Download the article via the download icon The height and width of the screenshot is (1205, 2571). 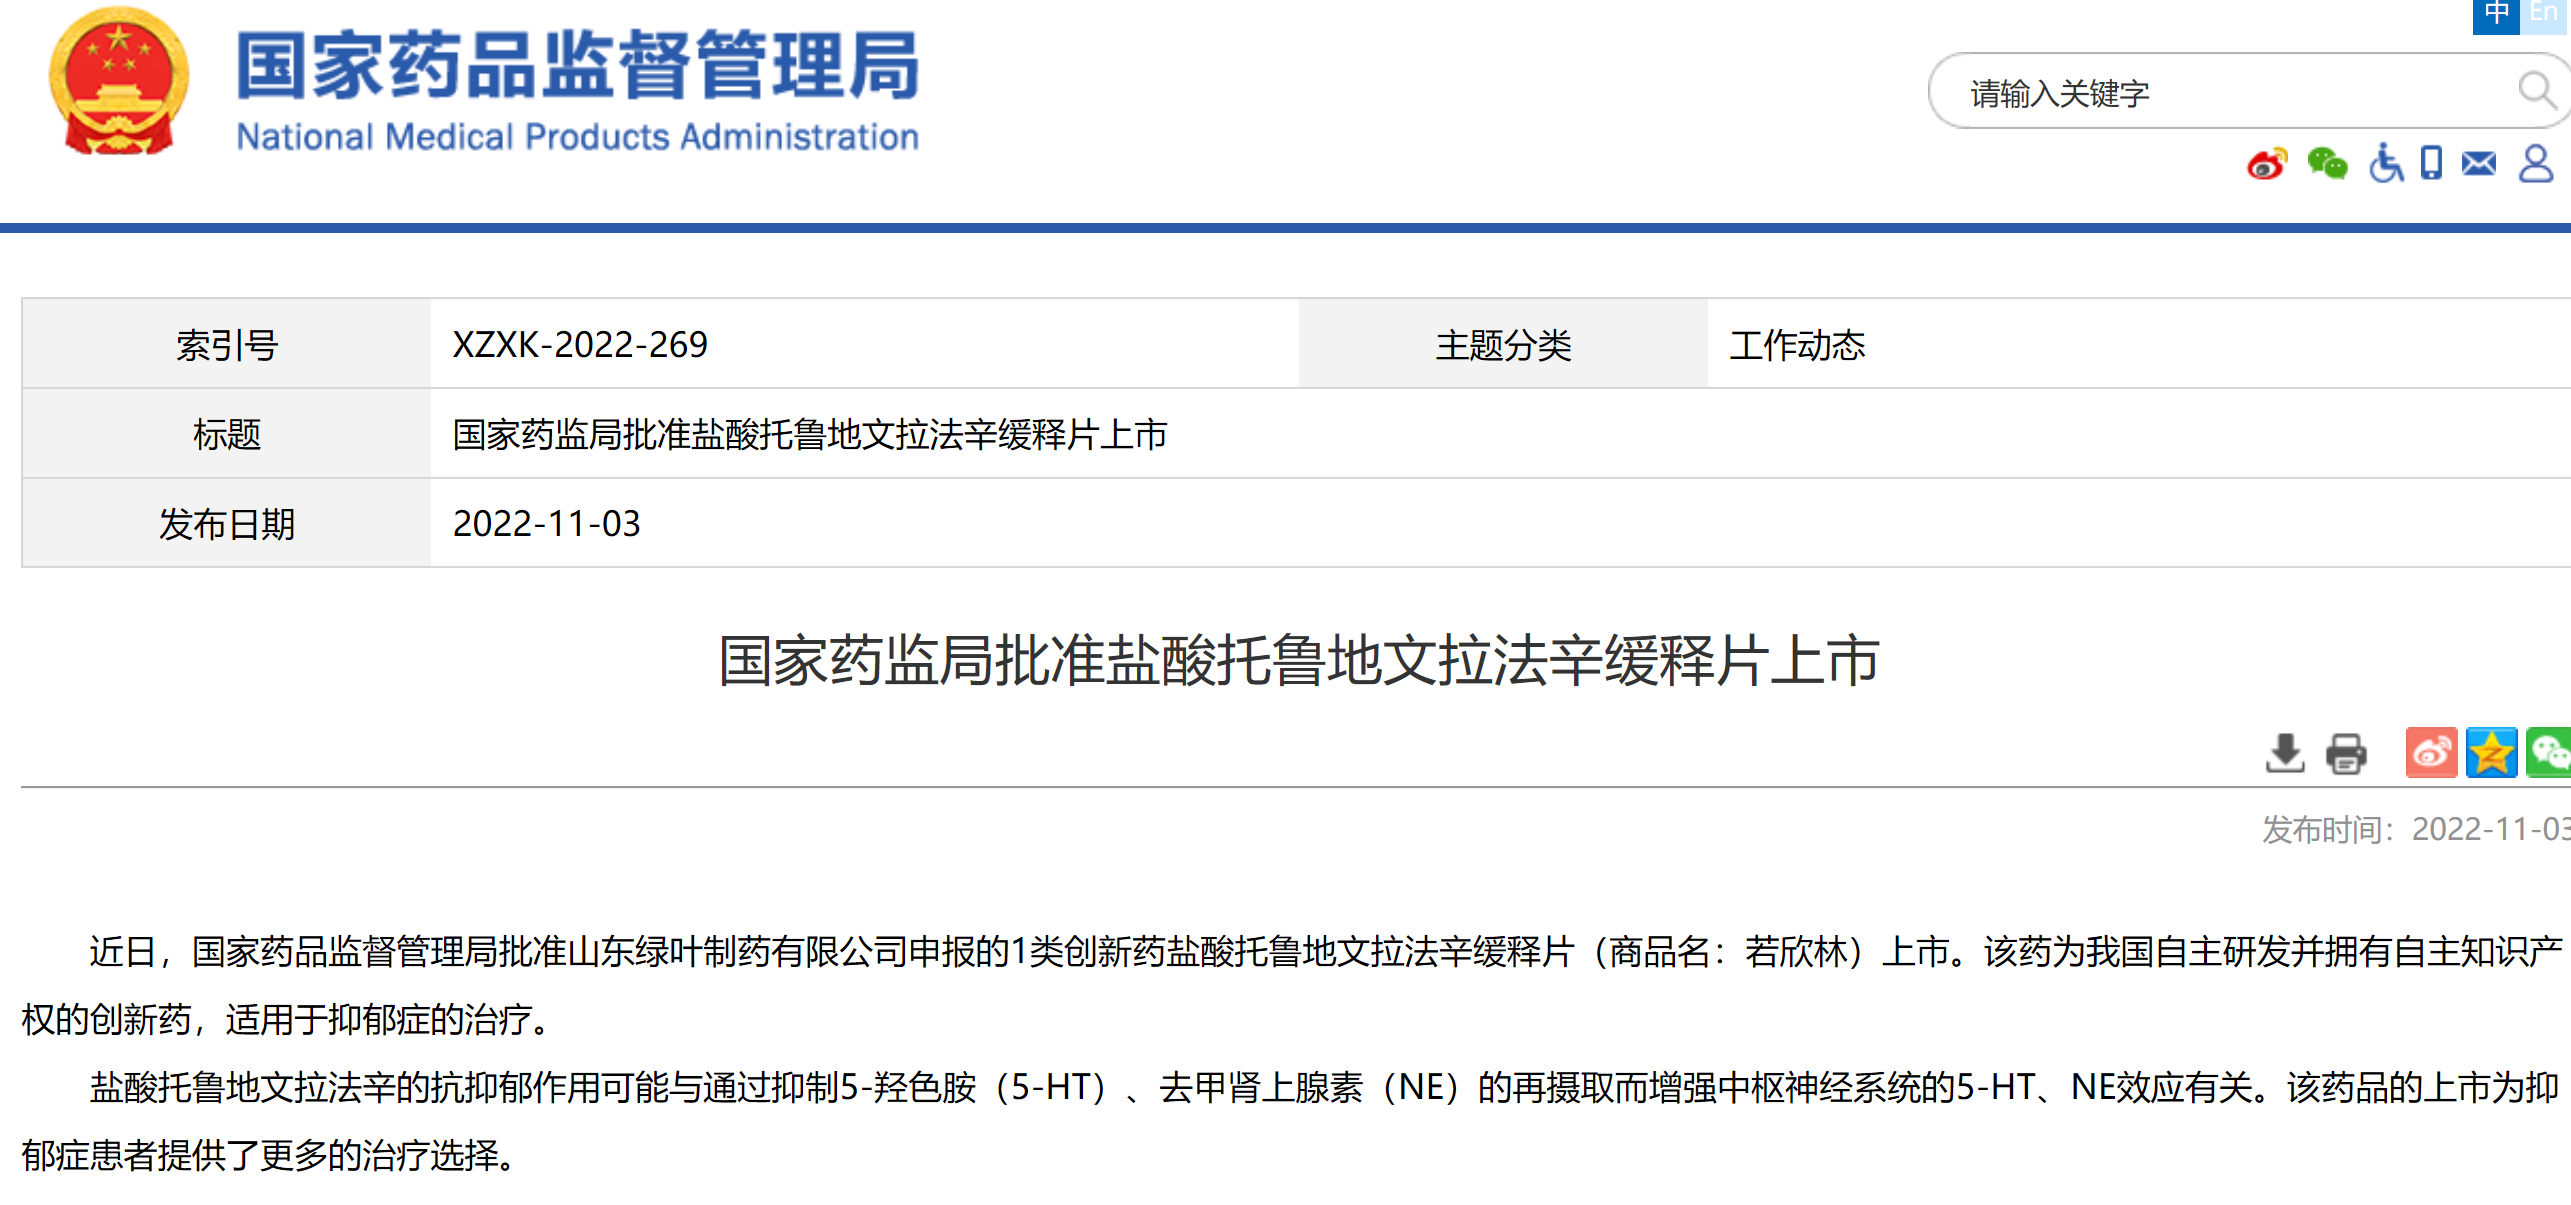(x=2285, y=753)
